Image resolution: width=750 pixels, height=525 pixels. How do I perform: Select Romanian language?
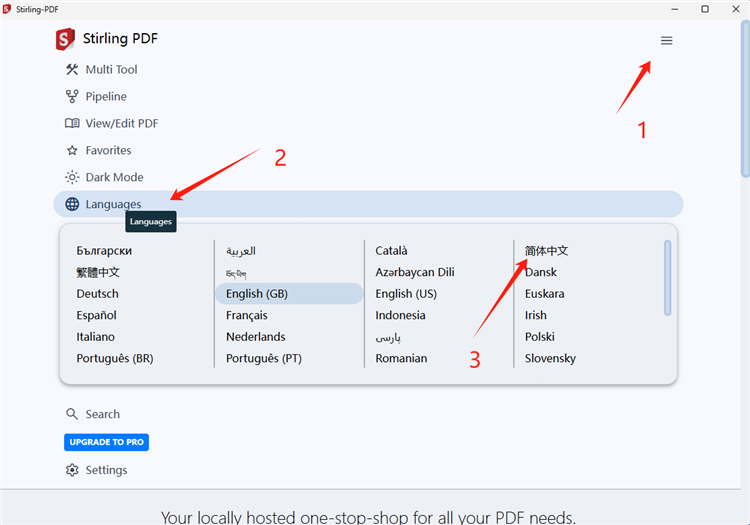click(401, 358)
